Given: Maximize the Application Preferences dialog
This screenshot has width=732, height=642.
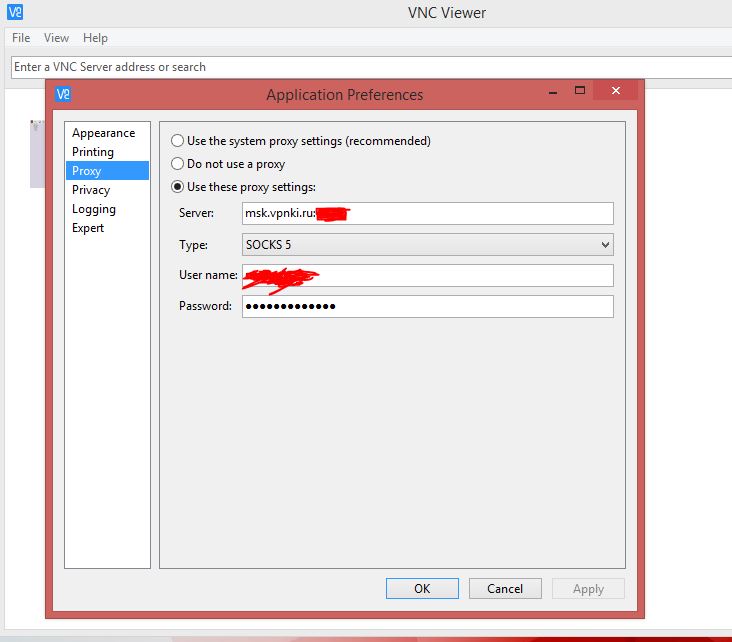Looking at the screenshot, I should click(x=580, y=91).
